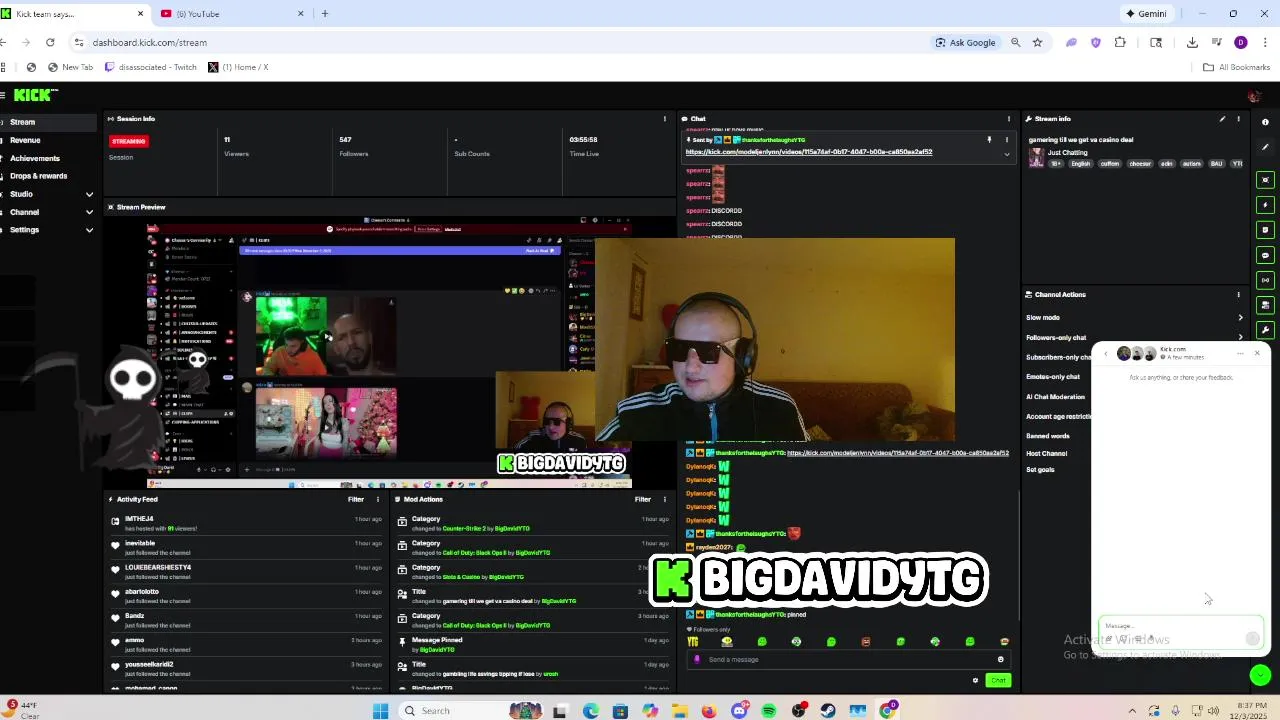Viewport: 1280px width, 720px height.
Task: Open the pinned kick.com video link
Action: pyautogui.click(x=809, y=152)
